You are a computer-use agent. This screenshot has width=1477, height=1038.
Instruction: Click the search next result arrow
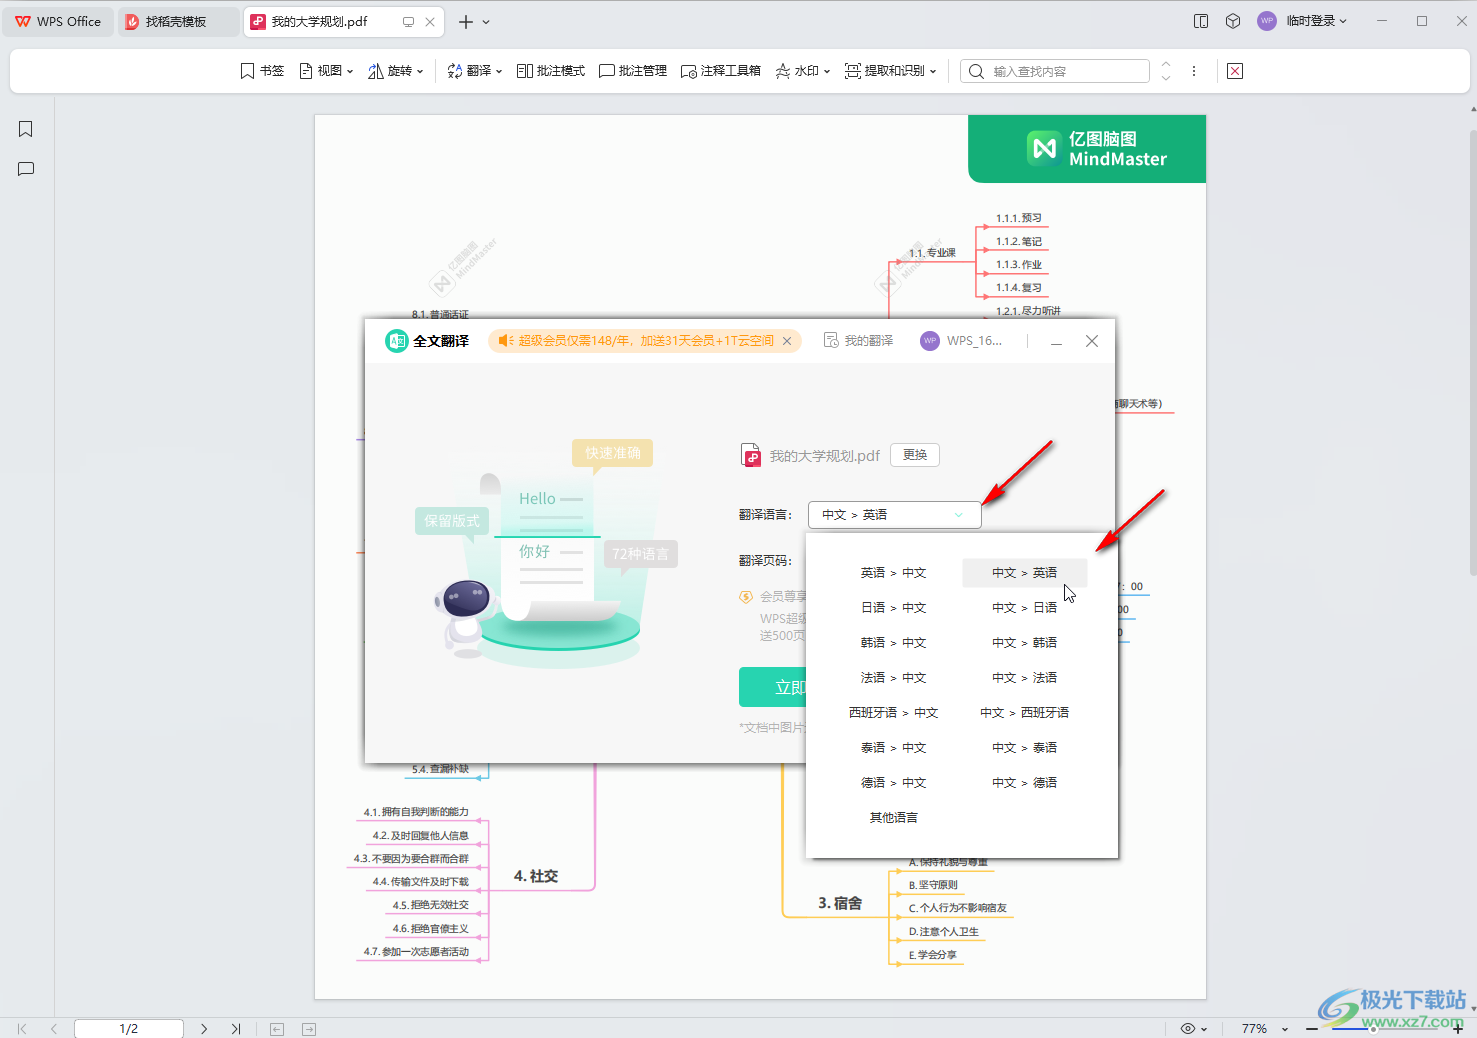click(1165, 77)
